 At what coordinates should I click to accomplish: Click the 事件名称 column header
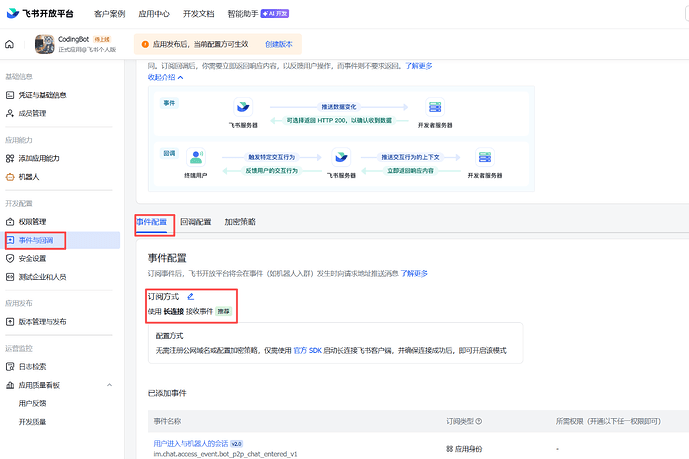pyautogui.click(x=167, y=421)
